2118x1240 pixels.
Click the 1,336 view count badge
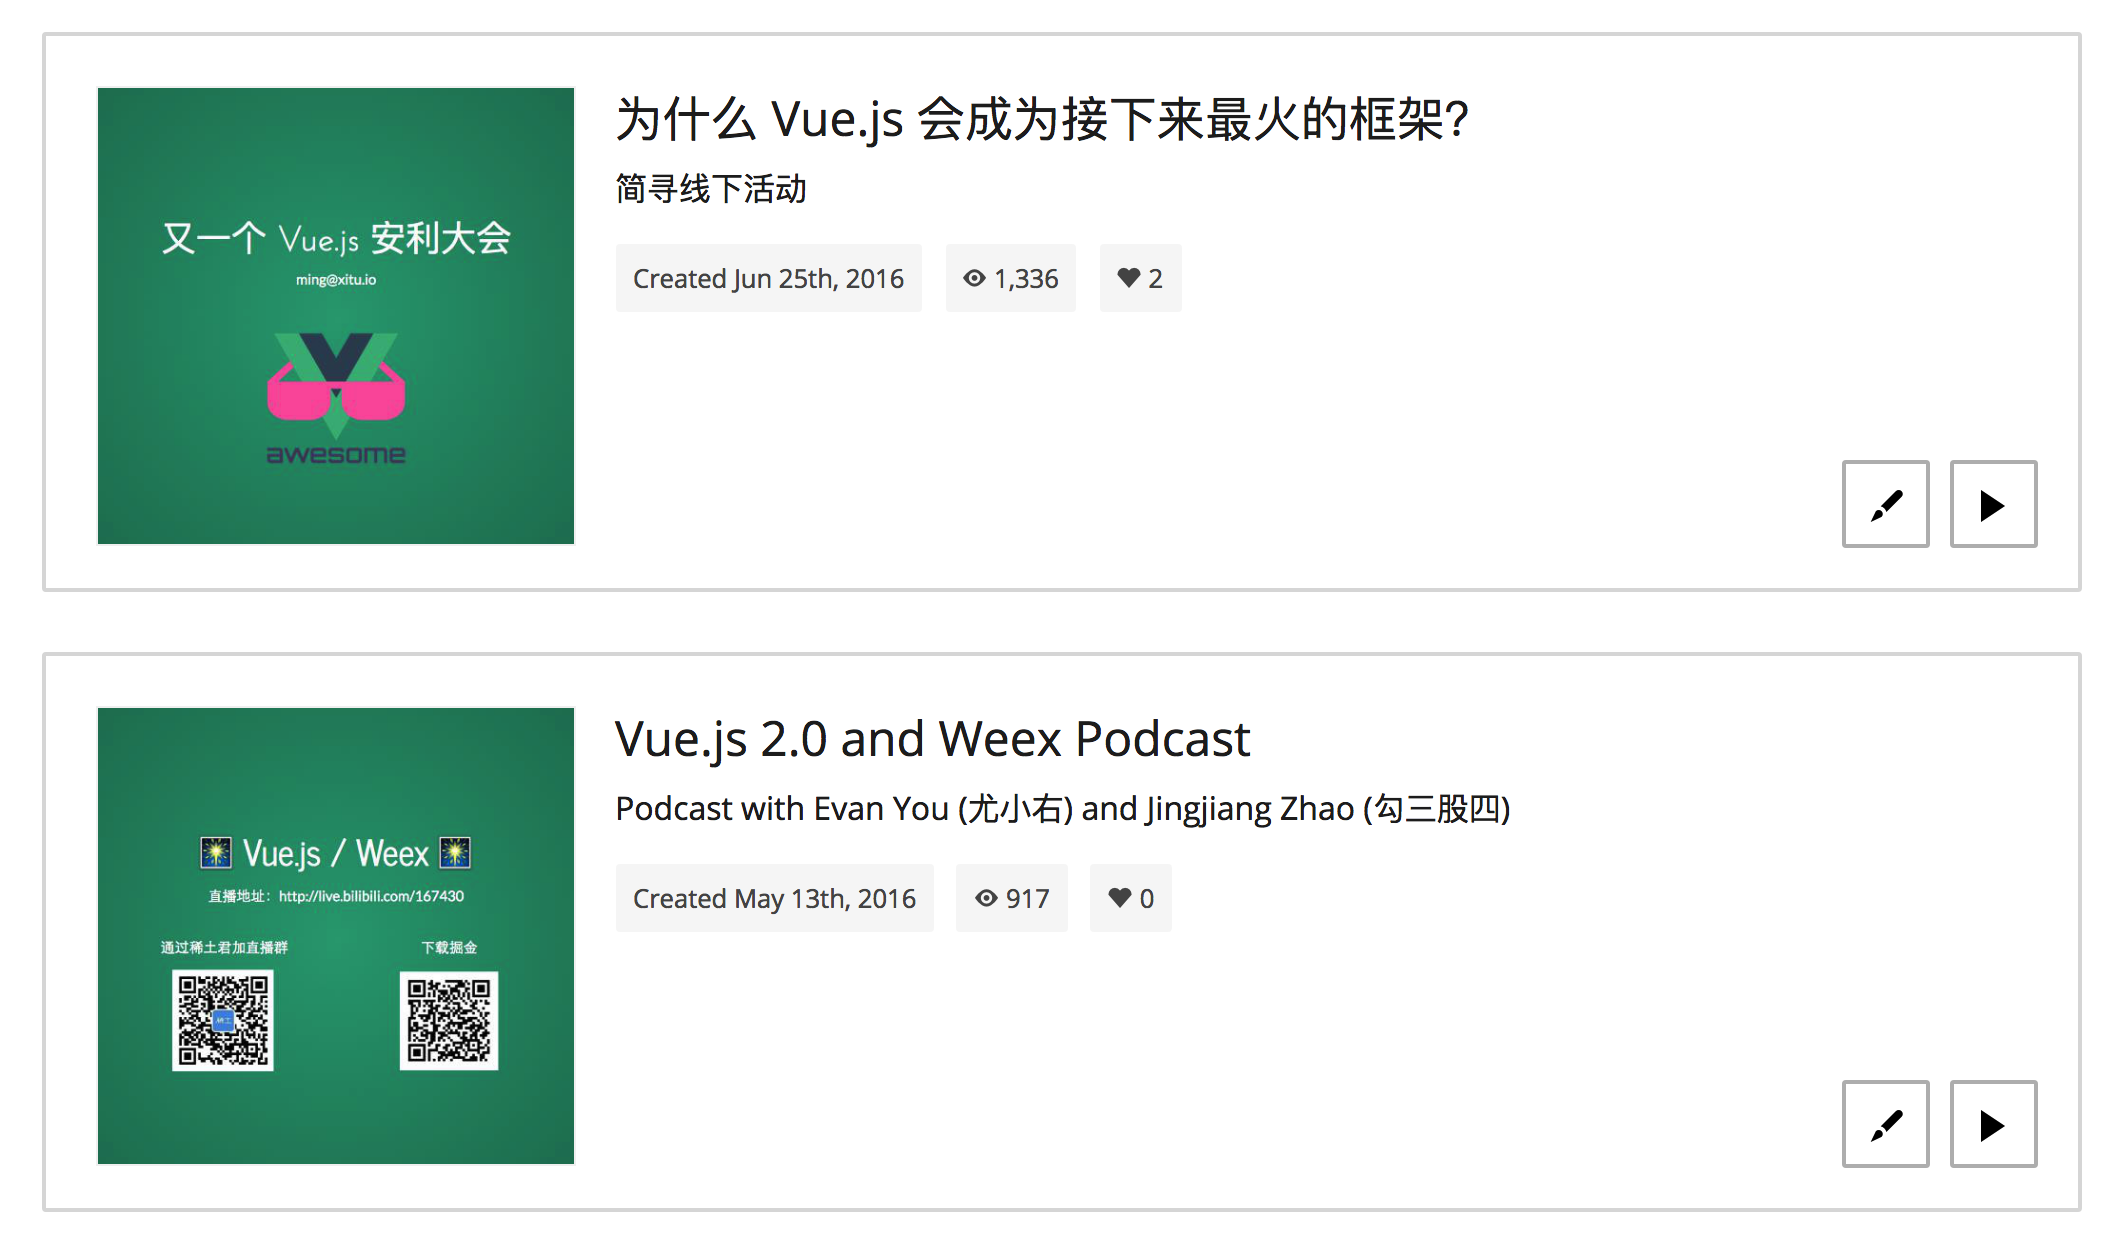click(x=1011, y=278)
